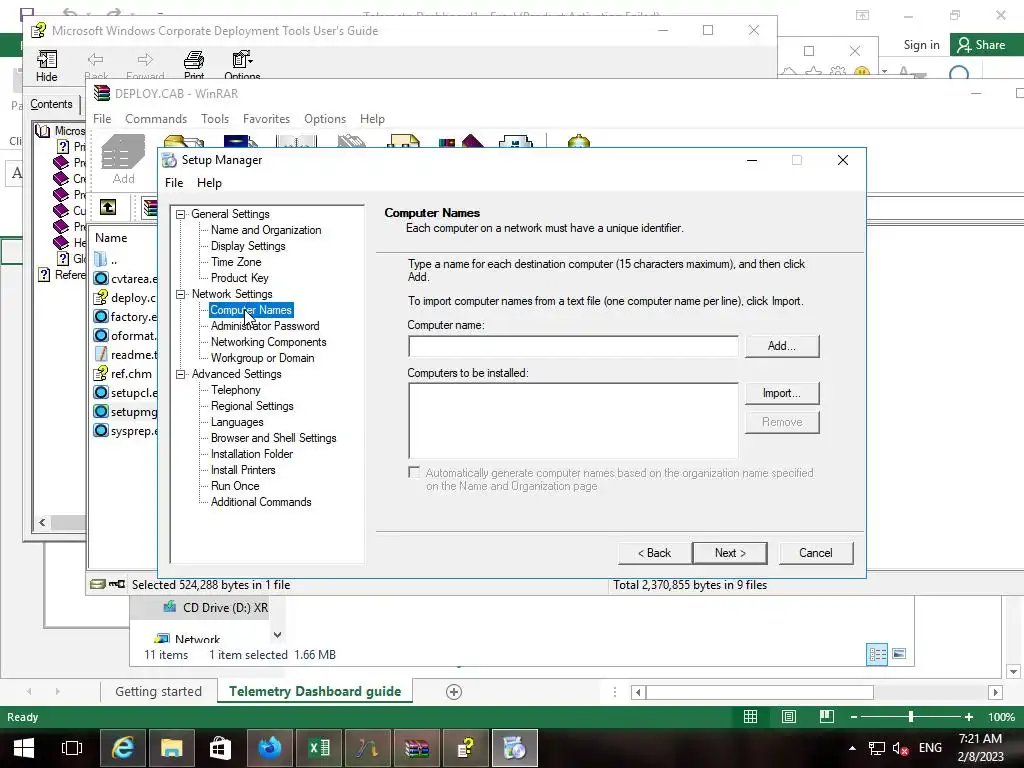This screenshot has height=768, width=1024.
Task: Click Print icon in User's Guide toolbar
Action: coord(193,66)
